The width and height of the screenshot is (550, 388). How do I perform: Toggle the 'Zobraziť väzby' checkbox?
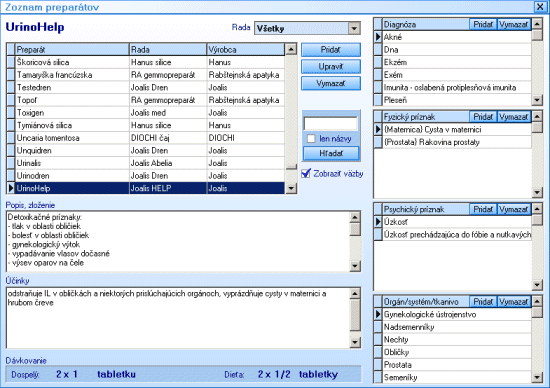306,173
